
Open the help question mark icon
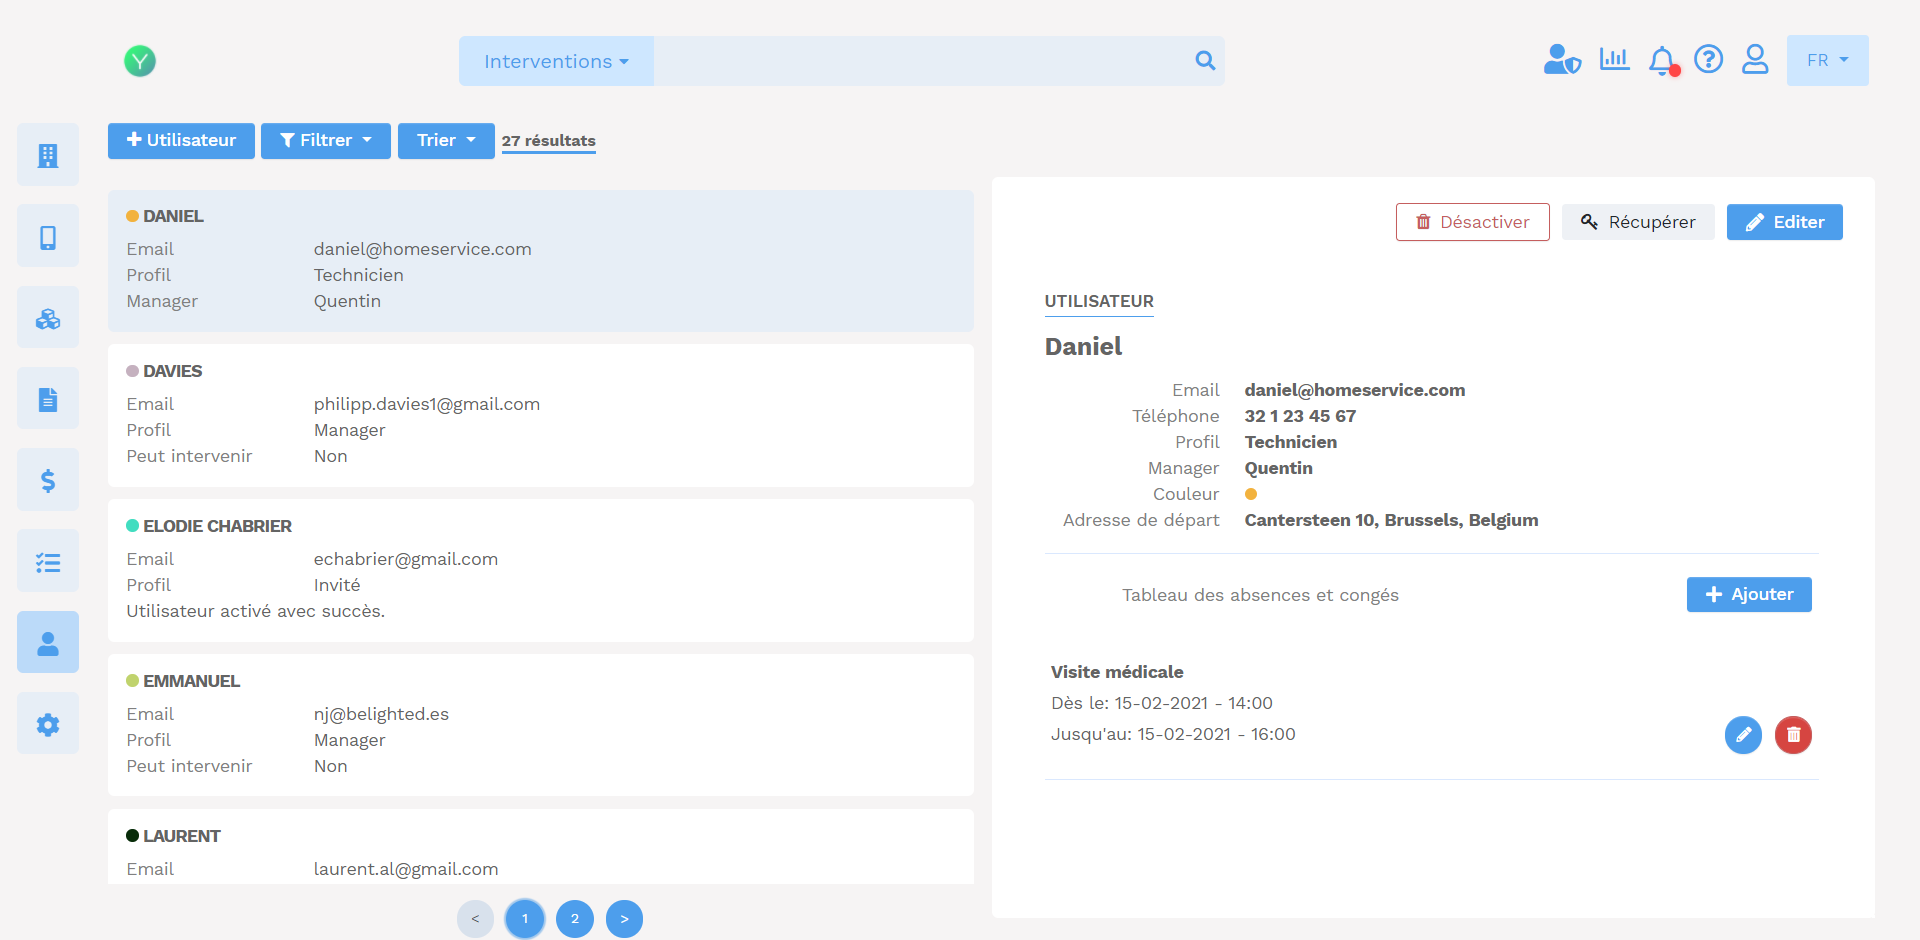(x=1709, y=59)
